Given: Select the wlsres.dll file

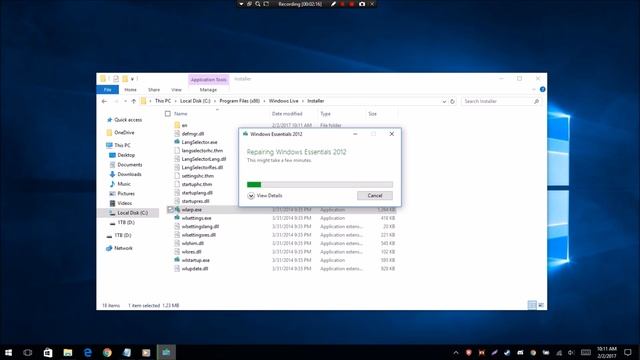Looking at the screenshot, I should click(x=191, y=252).
